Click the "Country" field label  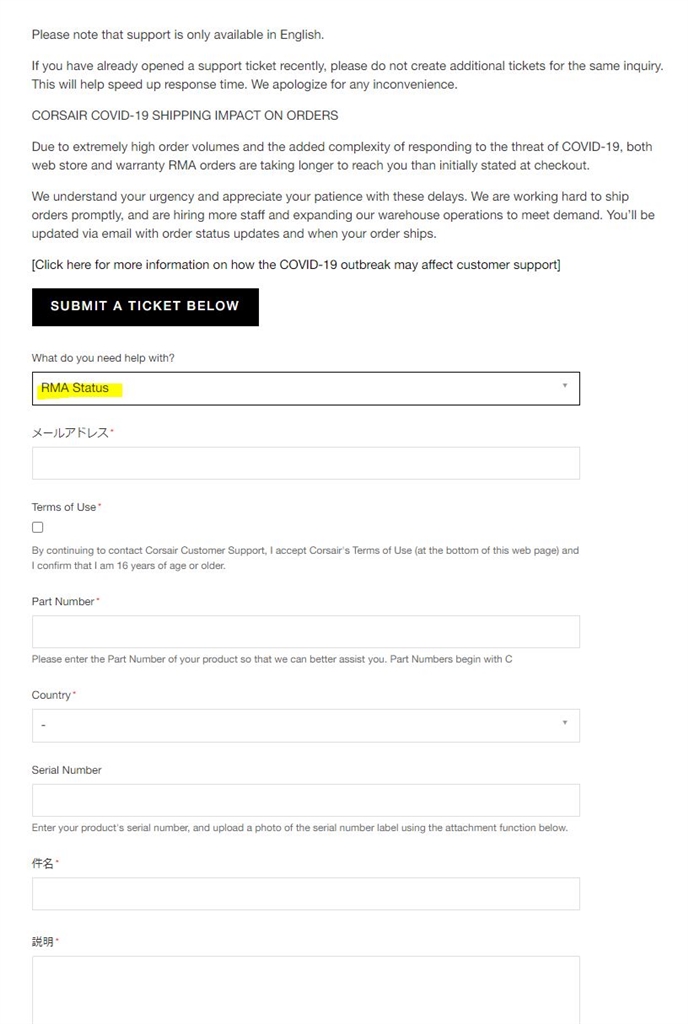pos(51,695)
